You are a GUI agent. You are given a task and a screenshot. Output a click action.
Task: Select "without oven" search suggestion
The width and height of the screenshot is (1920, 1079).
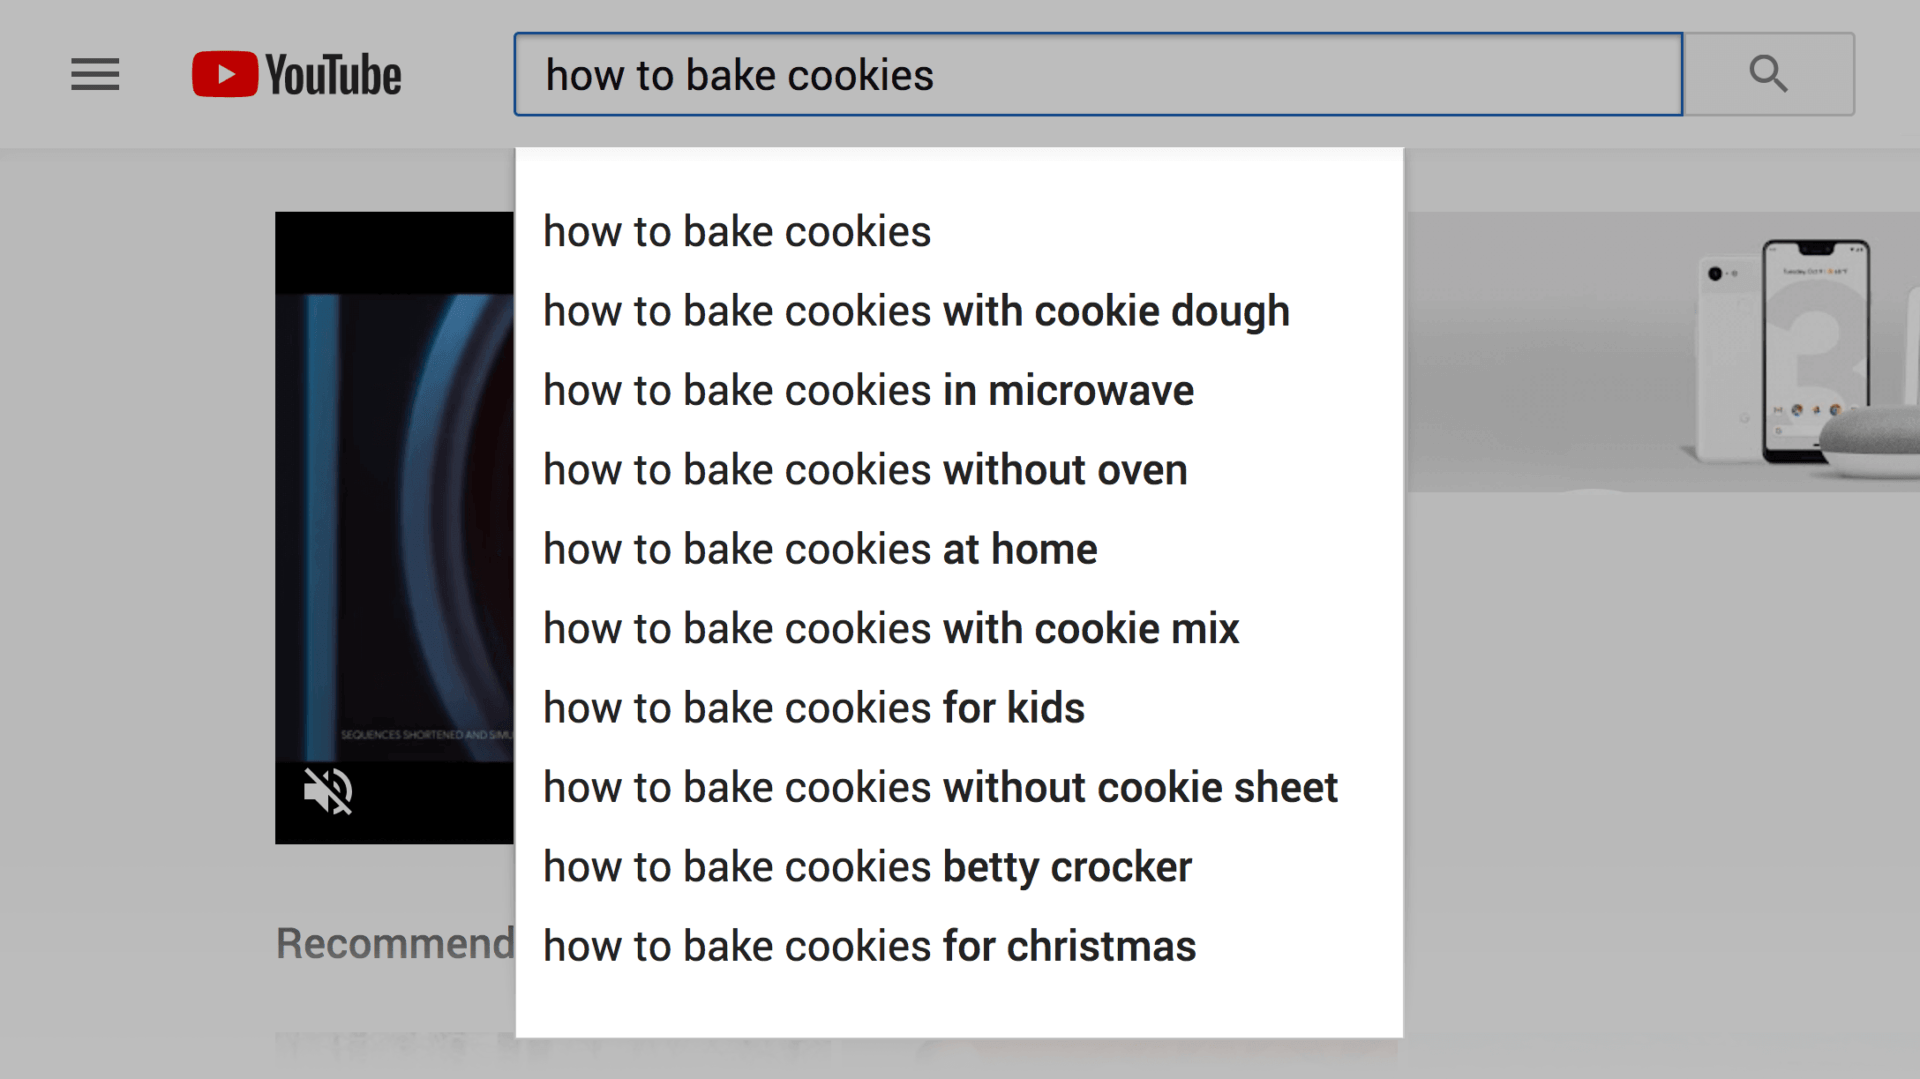pyautogui.click(x=865, y=470)
